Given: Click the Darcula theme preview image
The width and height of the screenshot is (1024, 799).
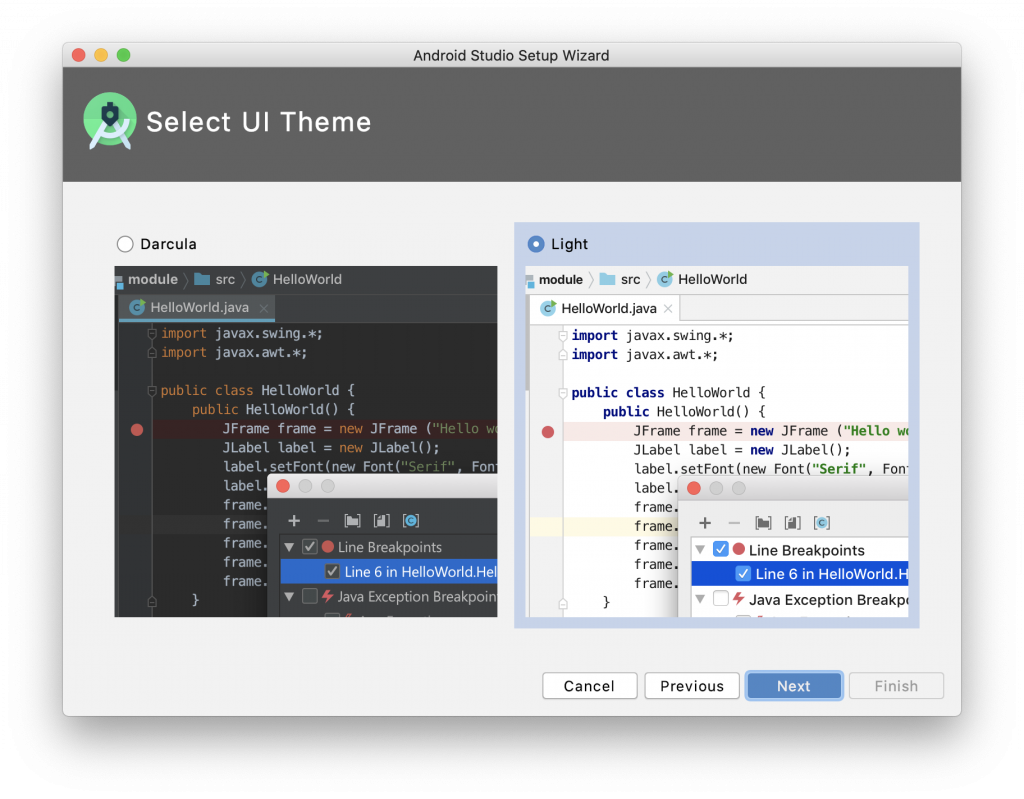Looking at the screenshot, I should click(306, 441).
